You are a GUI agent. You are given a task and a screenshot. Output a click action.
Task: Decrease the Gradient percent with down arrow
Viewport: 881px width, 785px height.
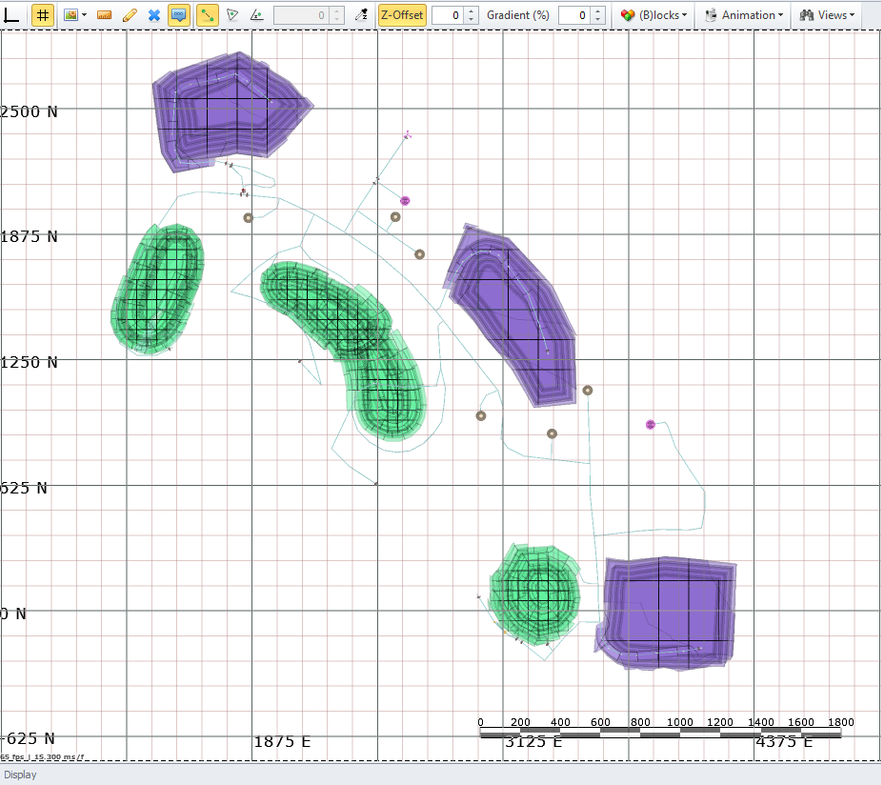[x=597, y=20]
